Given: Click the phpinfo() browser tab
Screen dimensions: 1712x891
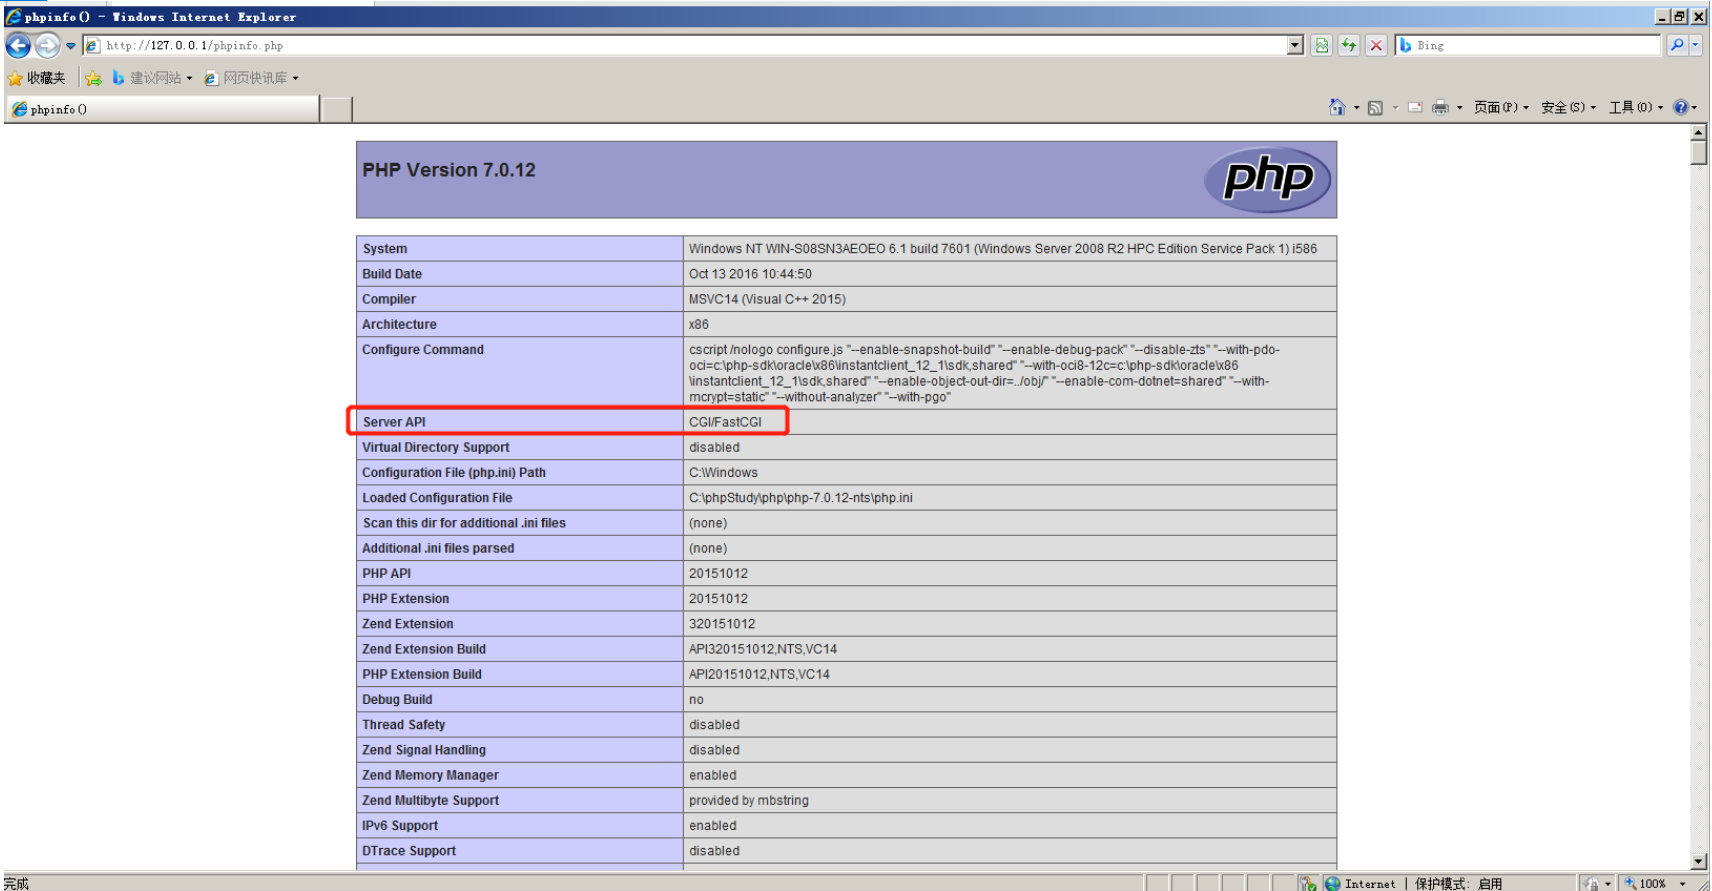Looking at the screenshot, I should (x=162, y=109).
